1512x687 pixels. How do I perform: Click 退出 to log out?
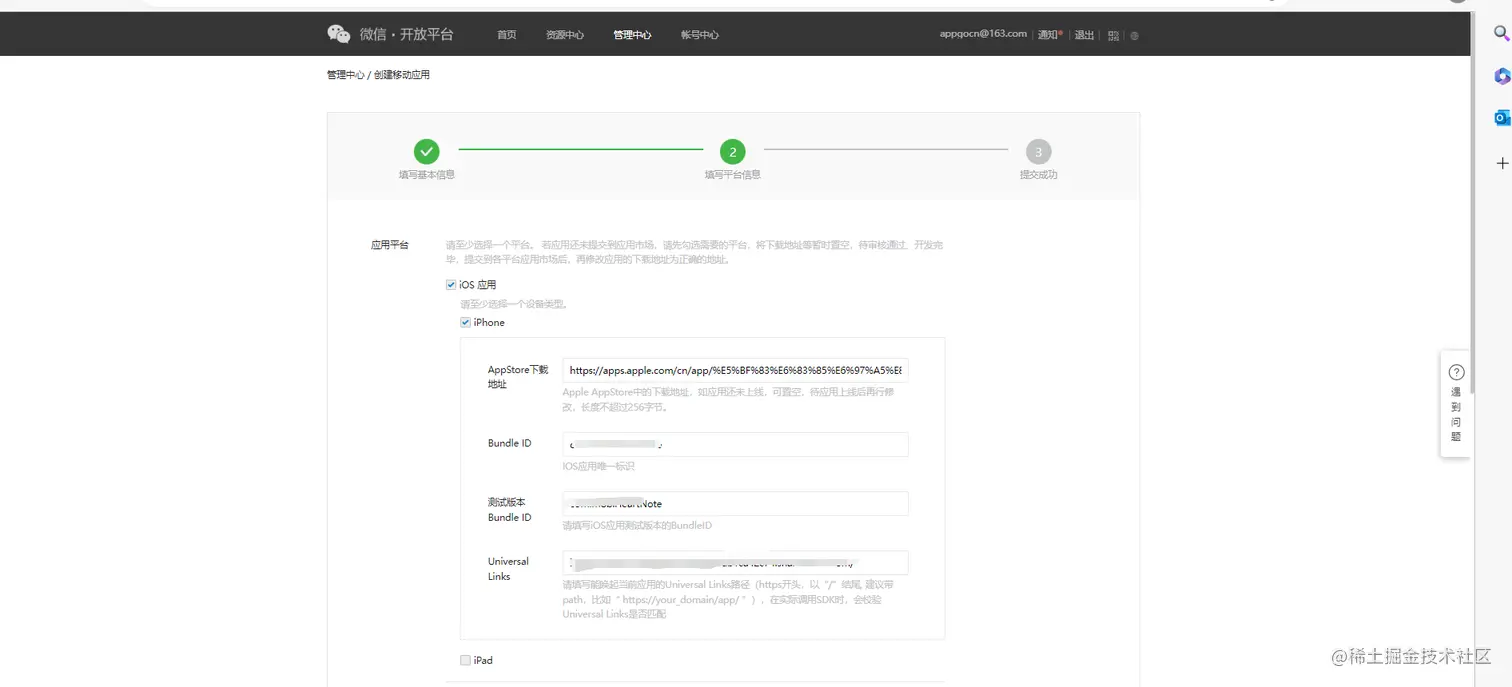(x=1084, y=34)
